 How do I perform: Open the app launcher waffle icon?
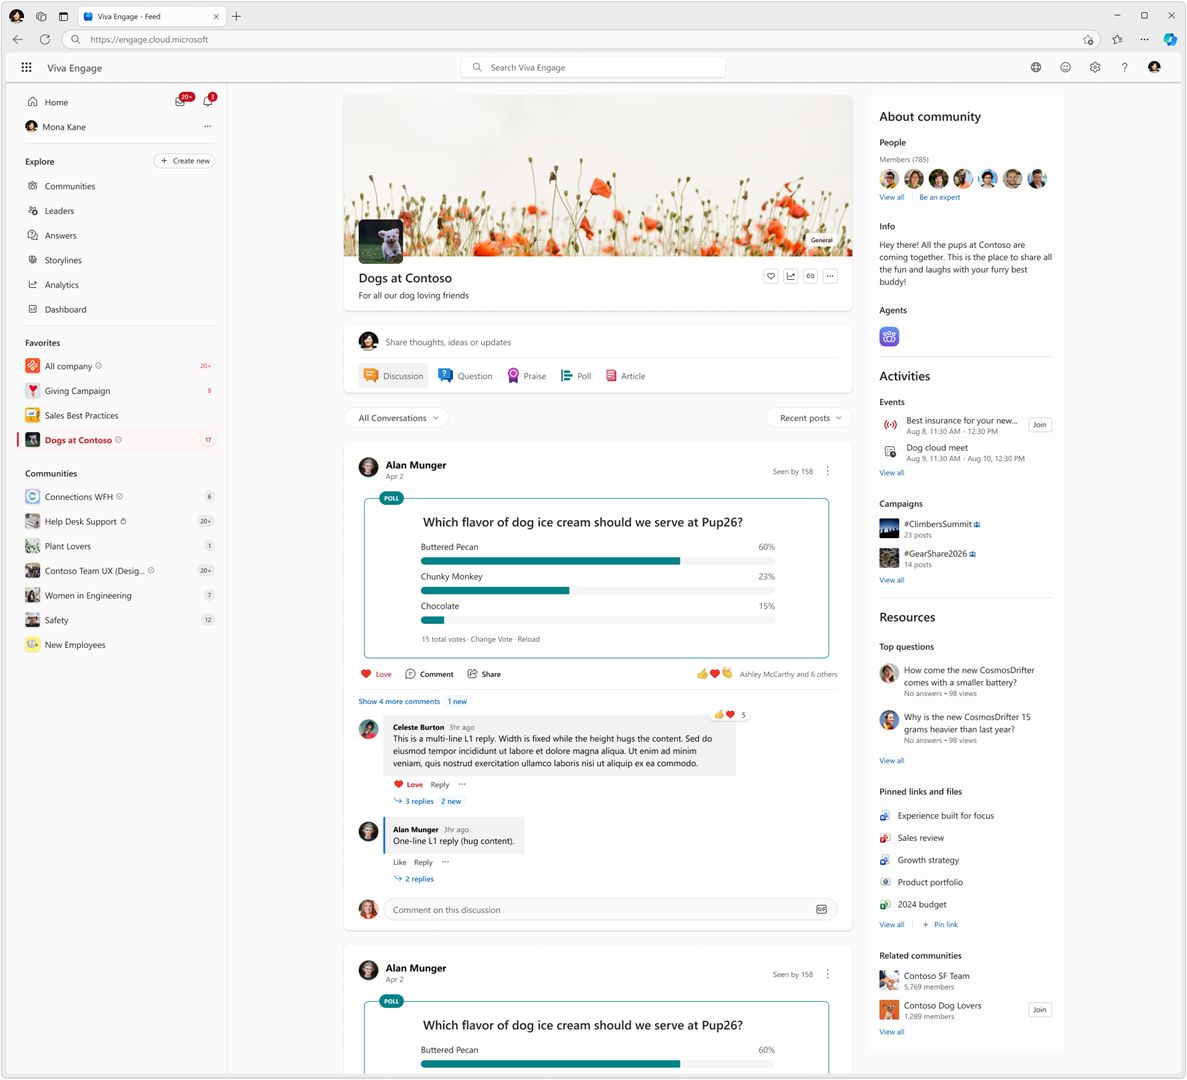pos(26,67)
